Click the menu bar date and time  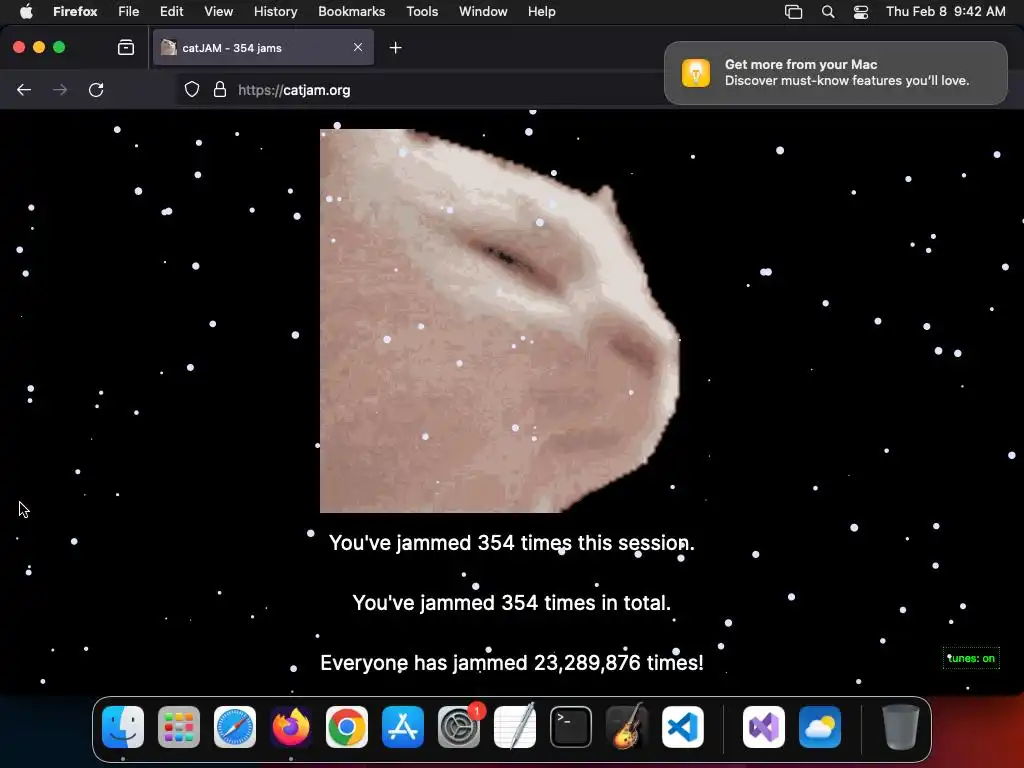point(946,11)
